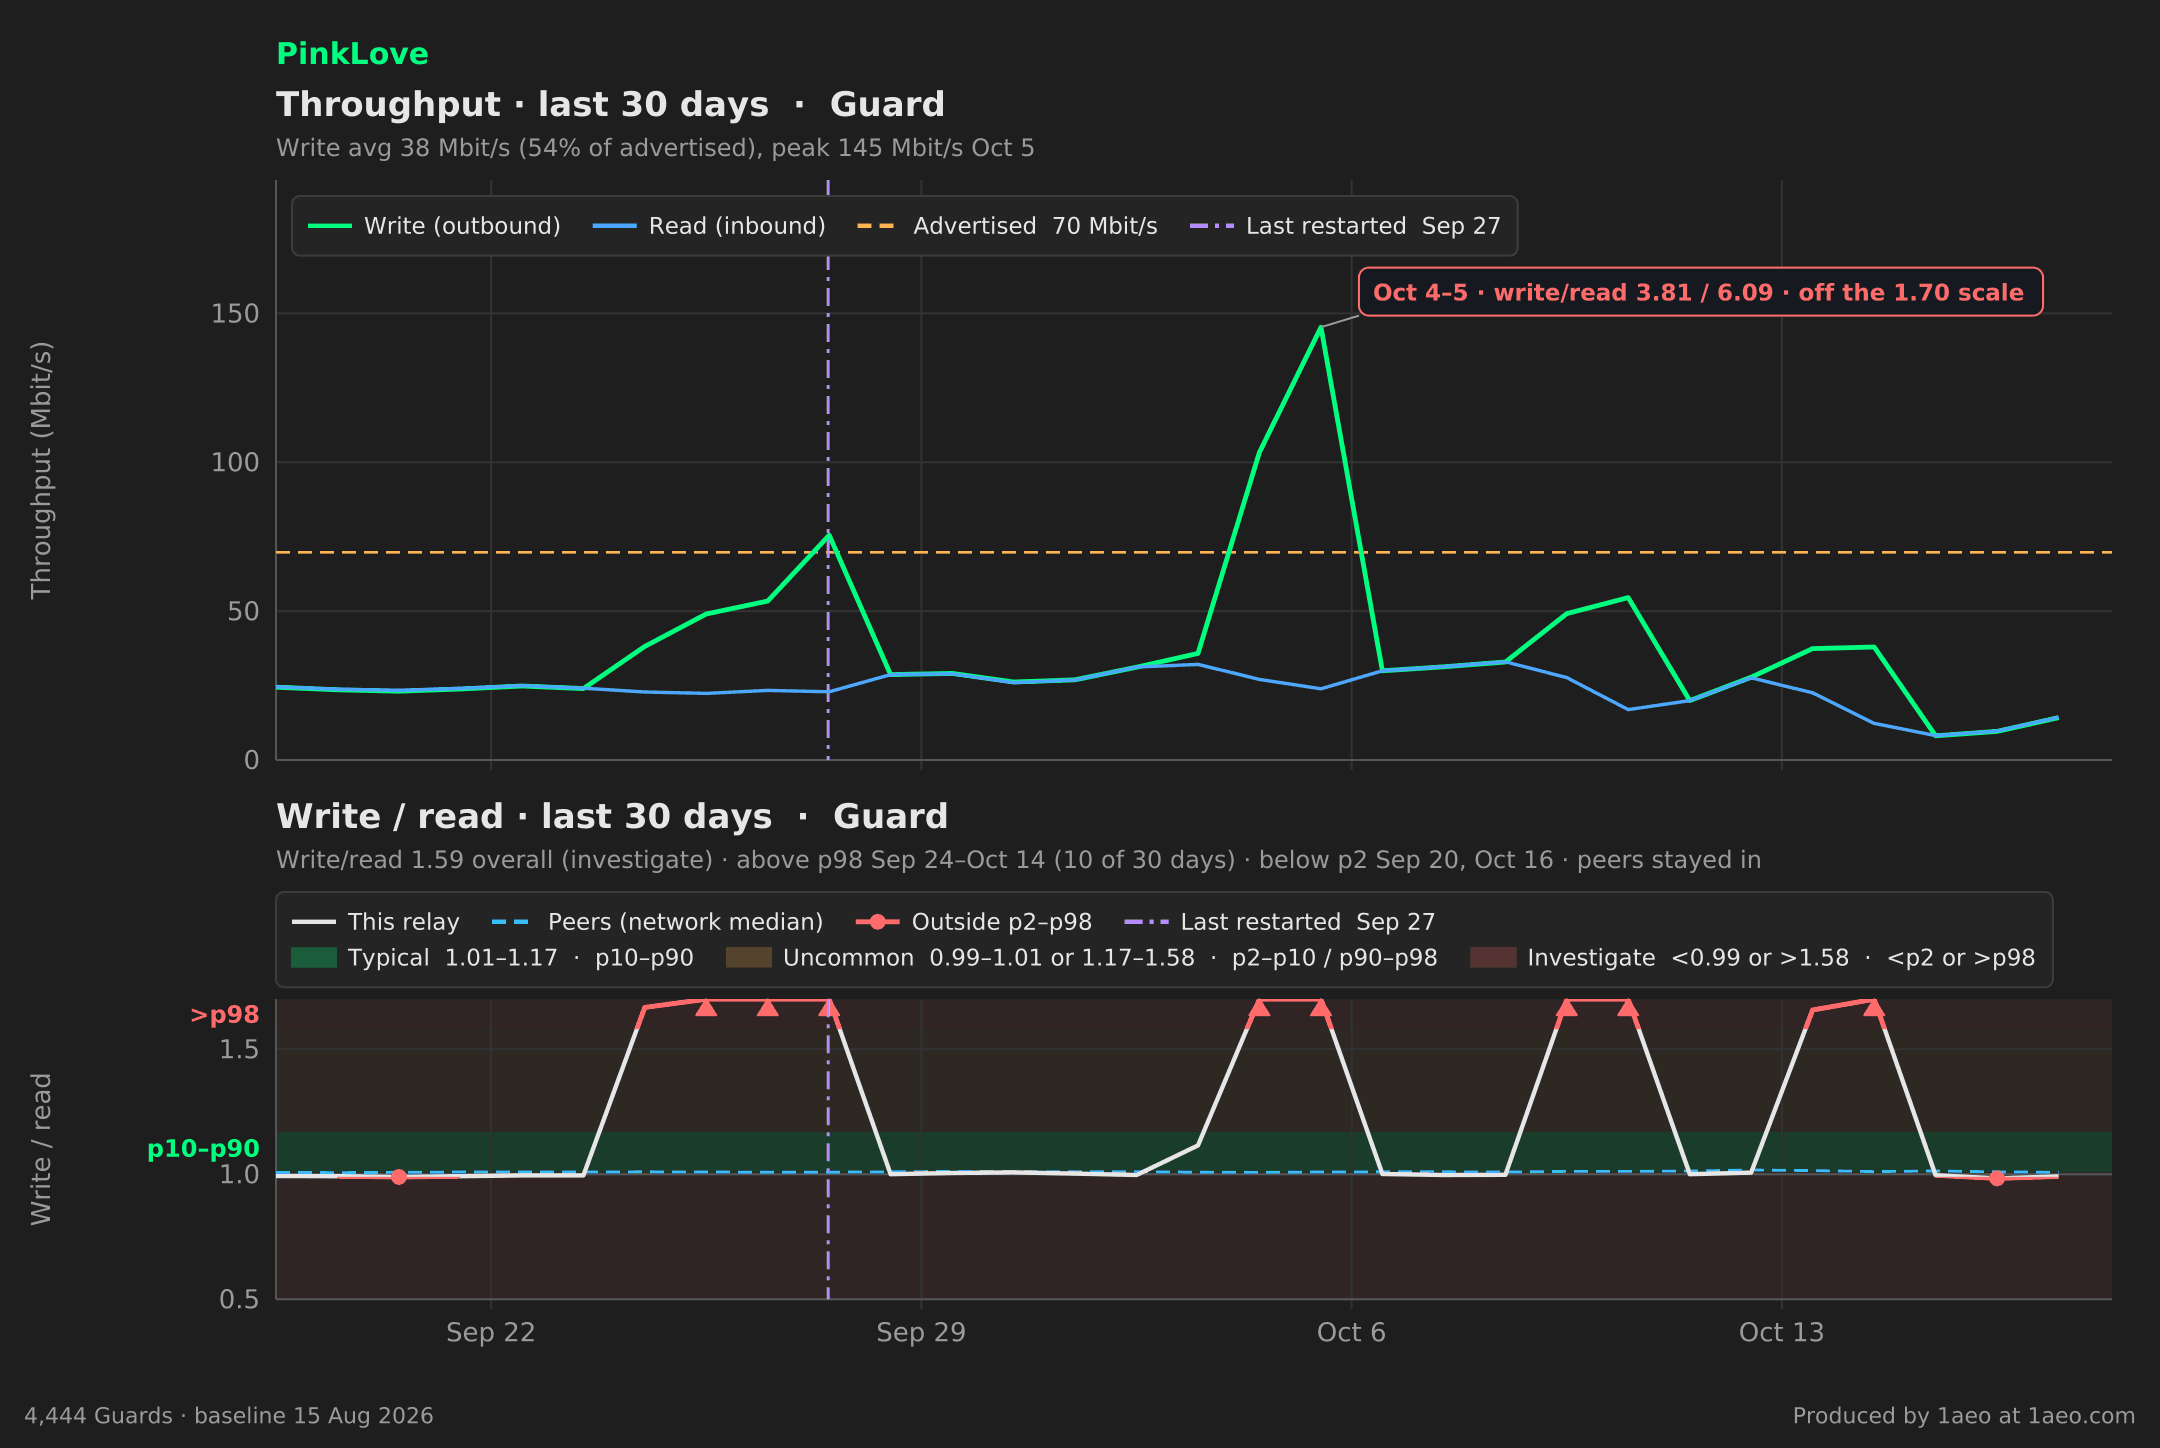This screenshot has height=1448, width=2160.
Task: Click the Write/read 1.59 overall subtitle
Action: point(1018,860)
